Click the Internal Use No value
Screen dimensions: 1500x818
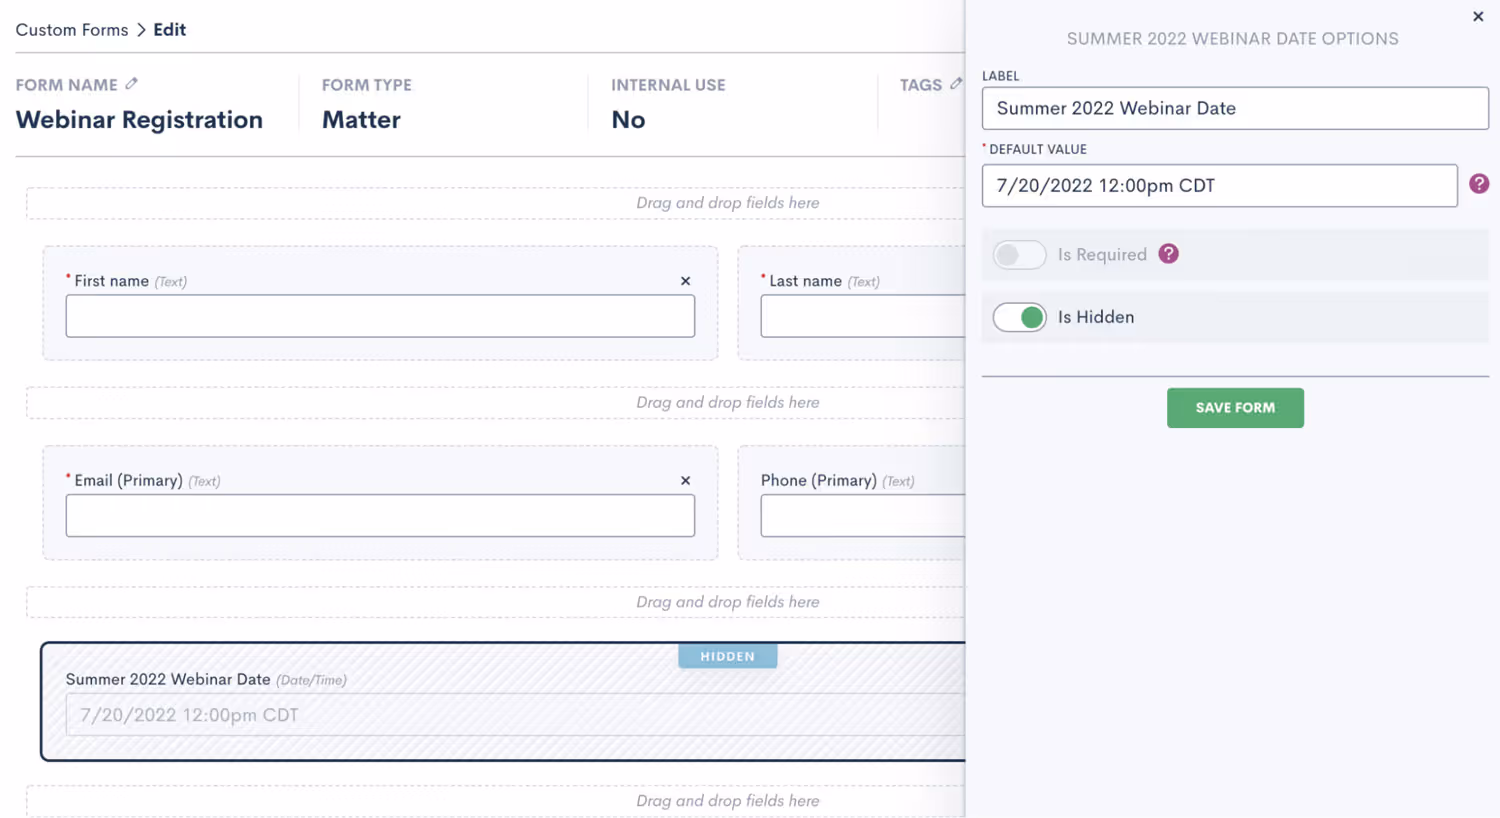pos(628,120)
